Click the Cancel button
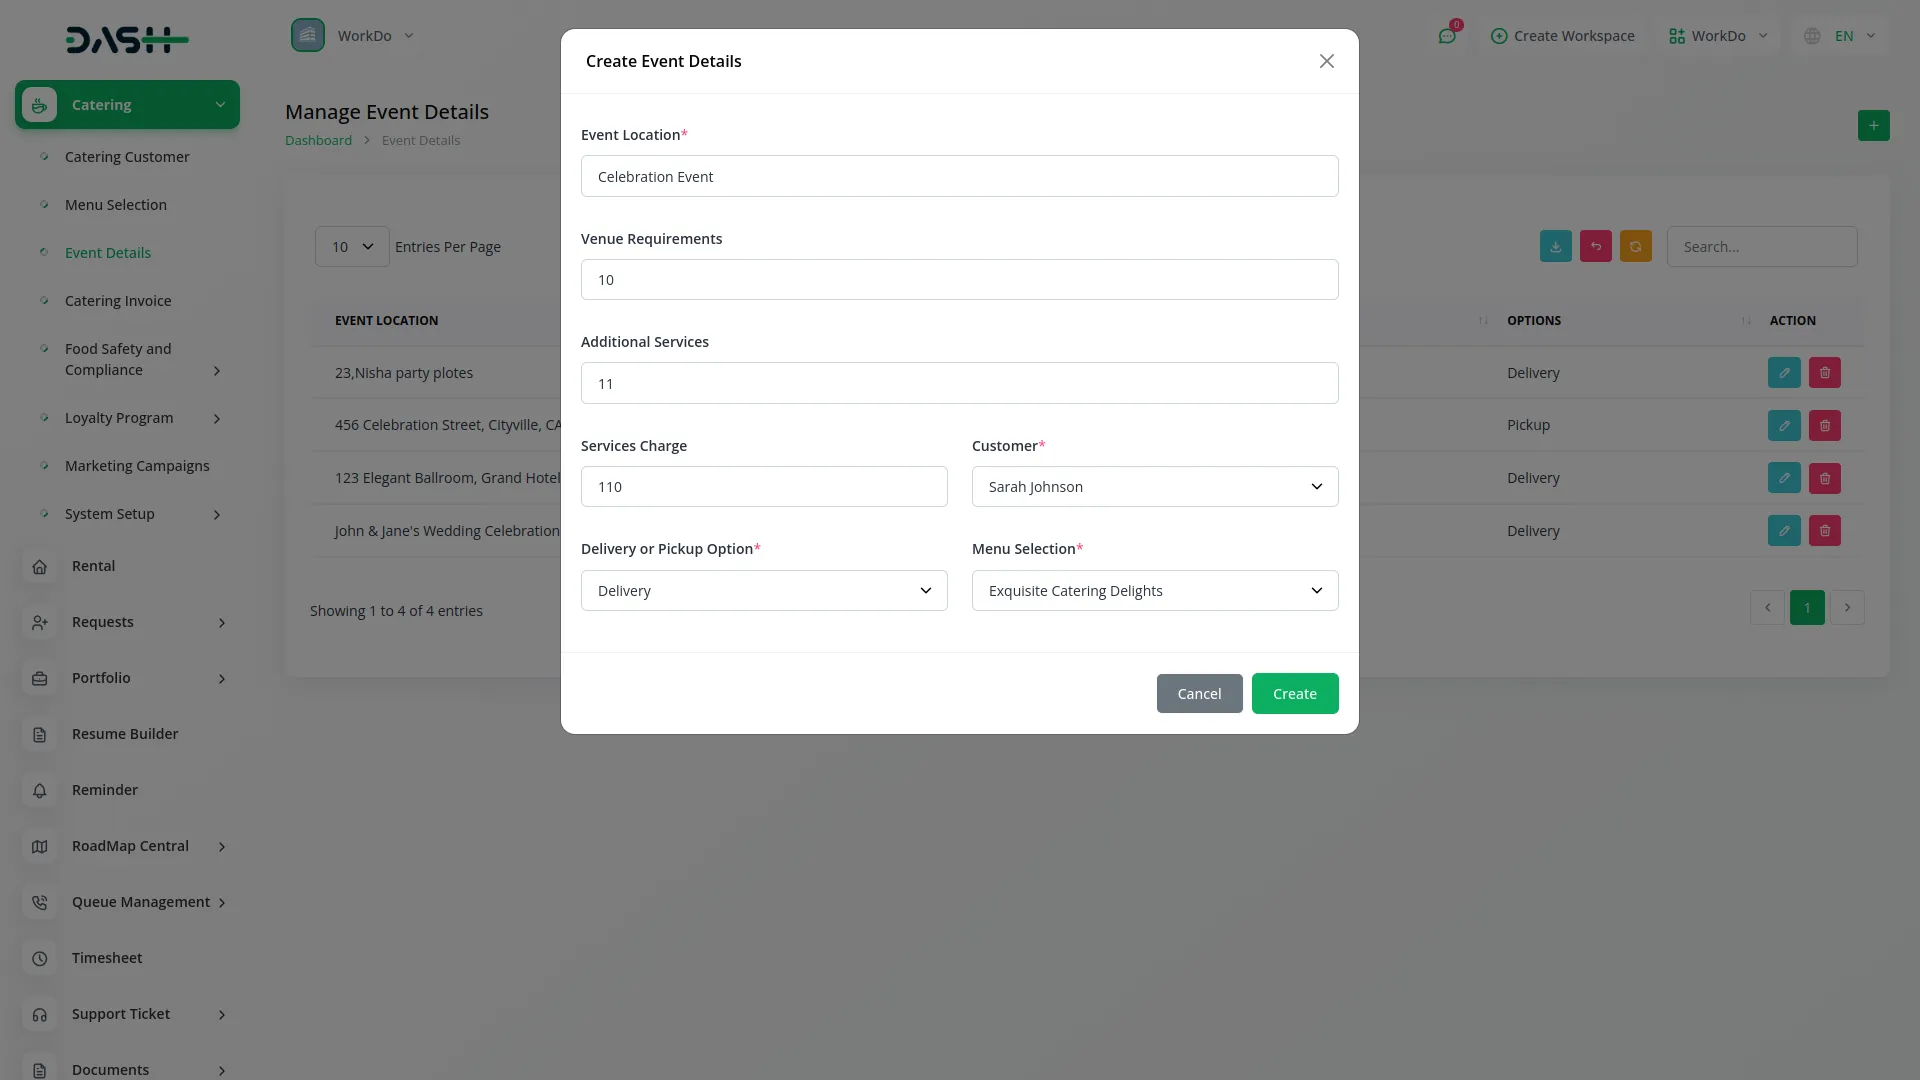 [1199, 694]
